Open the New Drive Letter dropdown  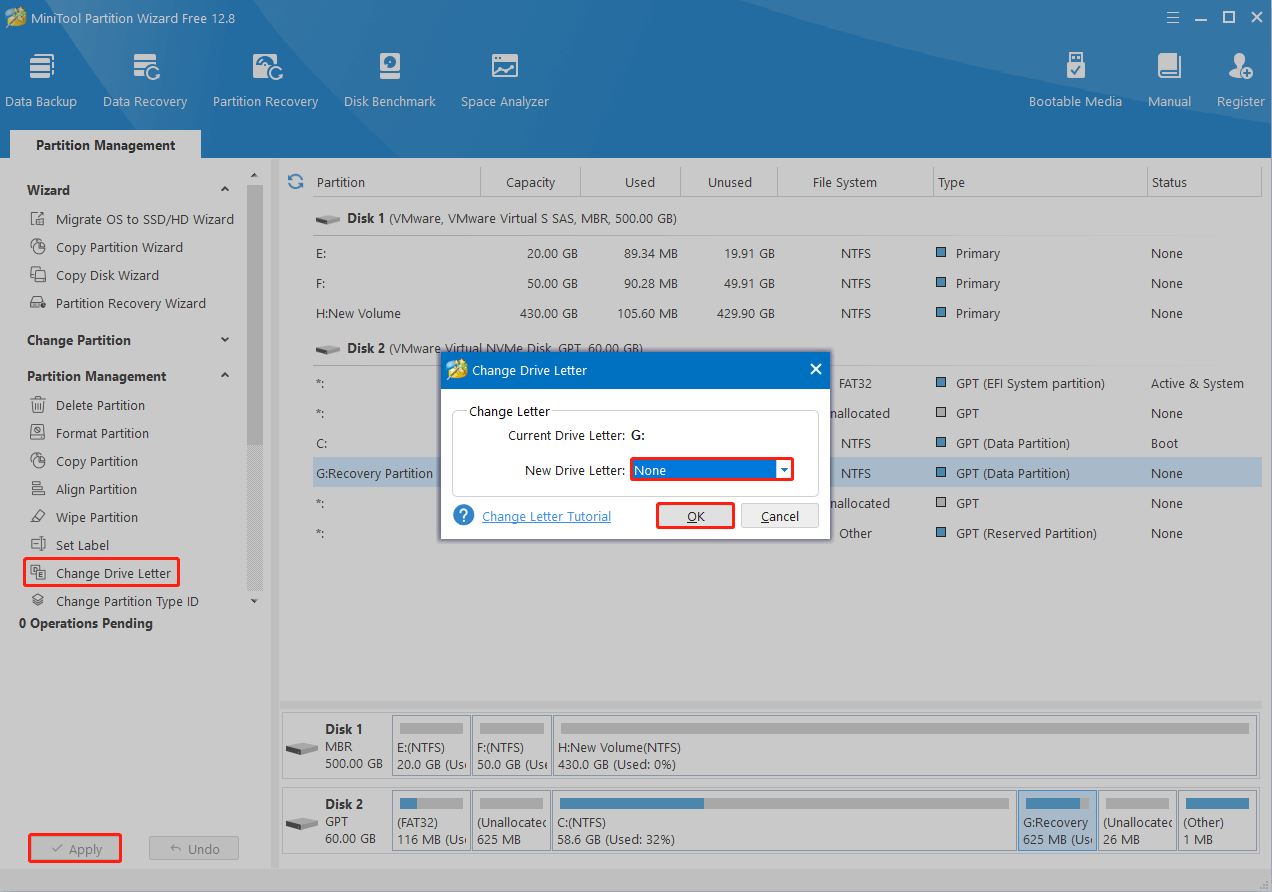click(784, 470)
